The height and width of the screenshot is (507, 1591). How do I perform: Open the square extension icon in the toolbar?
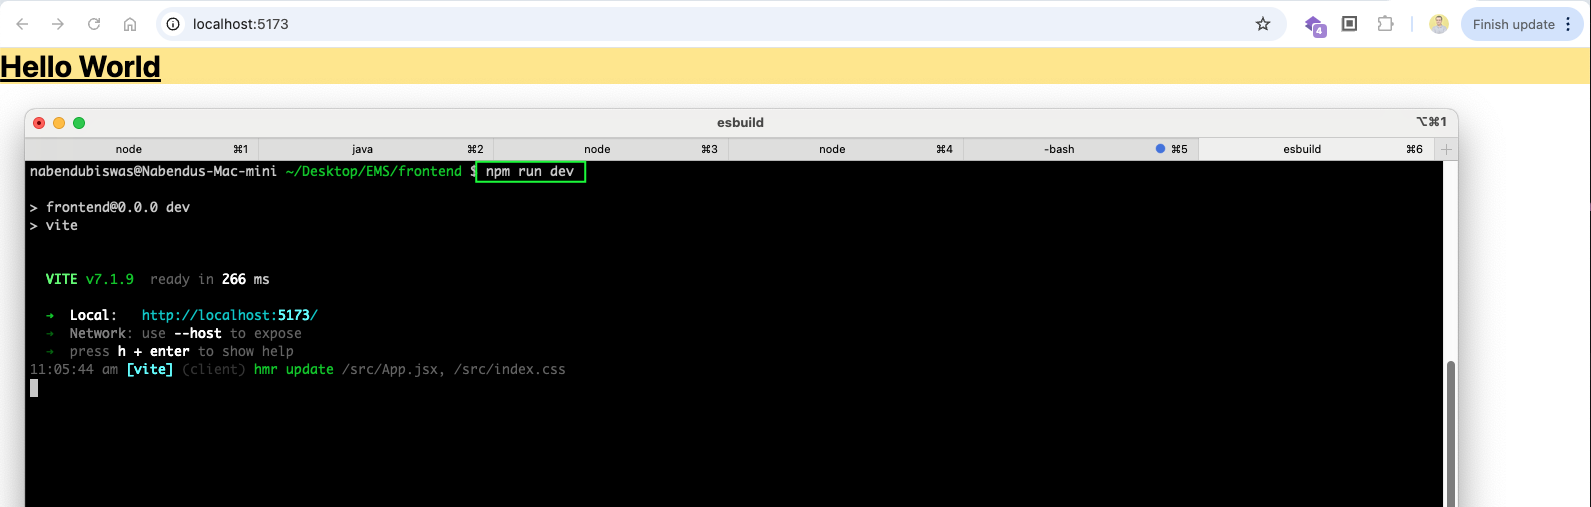[x=1349, y=24]
